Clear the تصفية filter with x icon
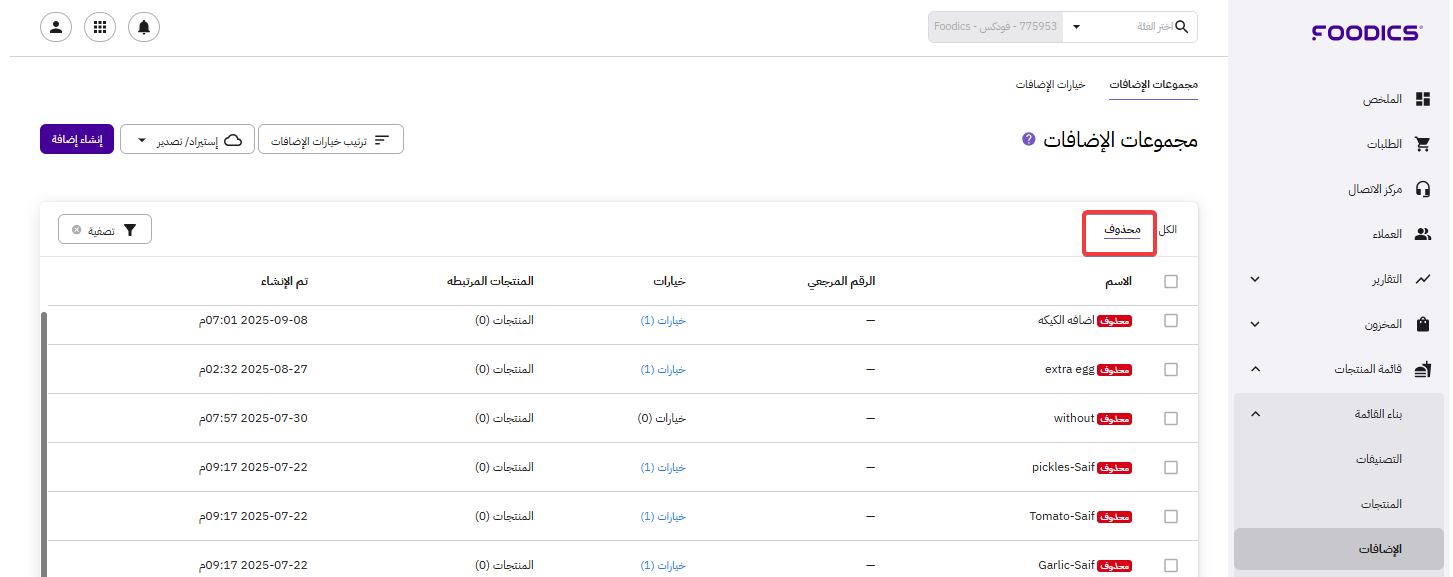 click(77, 230)
